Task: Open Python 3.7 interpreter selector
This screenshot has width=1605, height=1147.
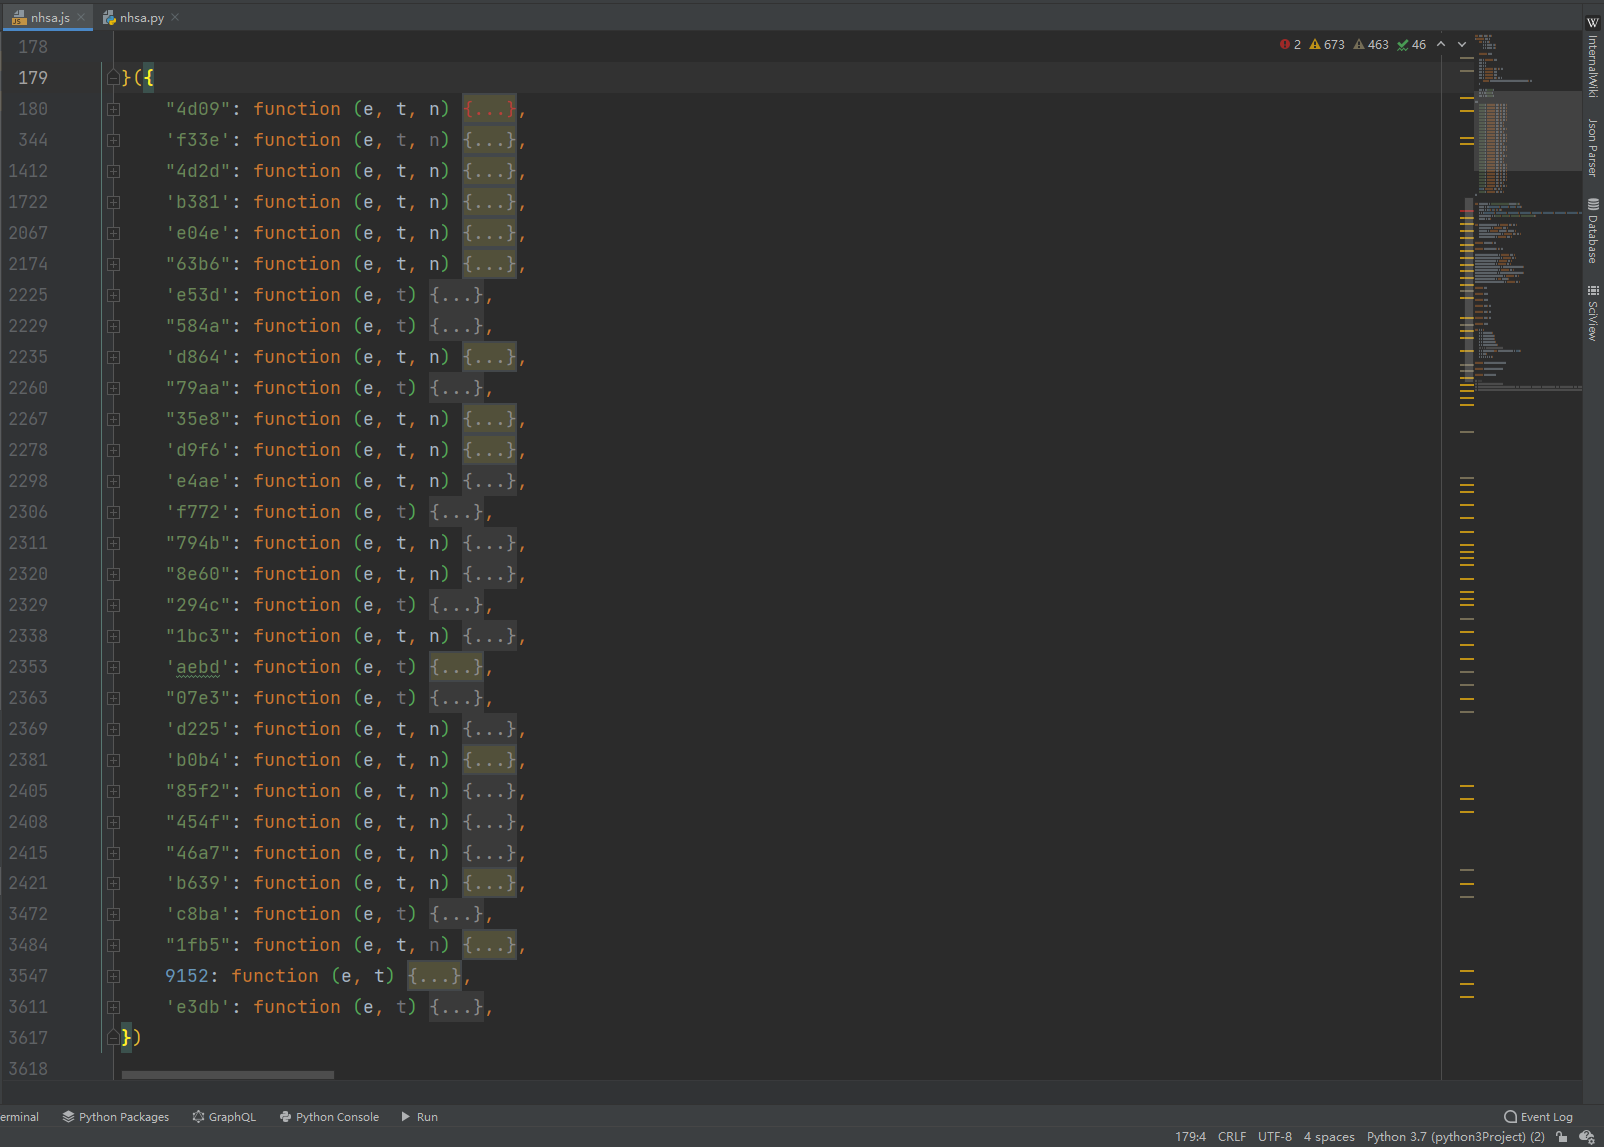Action: pyautogui.click(x=1455, y=1137)
